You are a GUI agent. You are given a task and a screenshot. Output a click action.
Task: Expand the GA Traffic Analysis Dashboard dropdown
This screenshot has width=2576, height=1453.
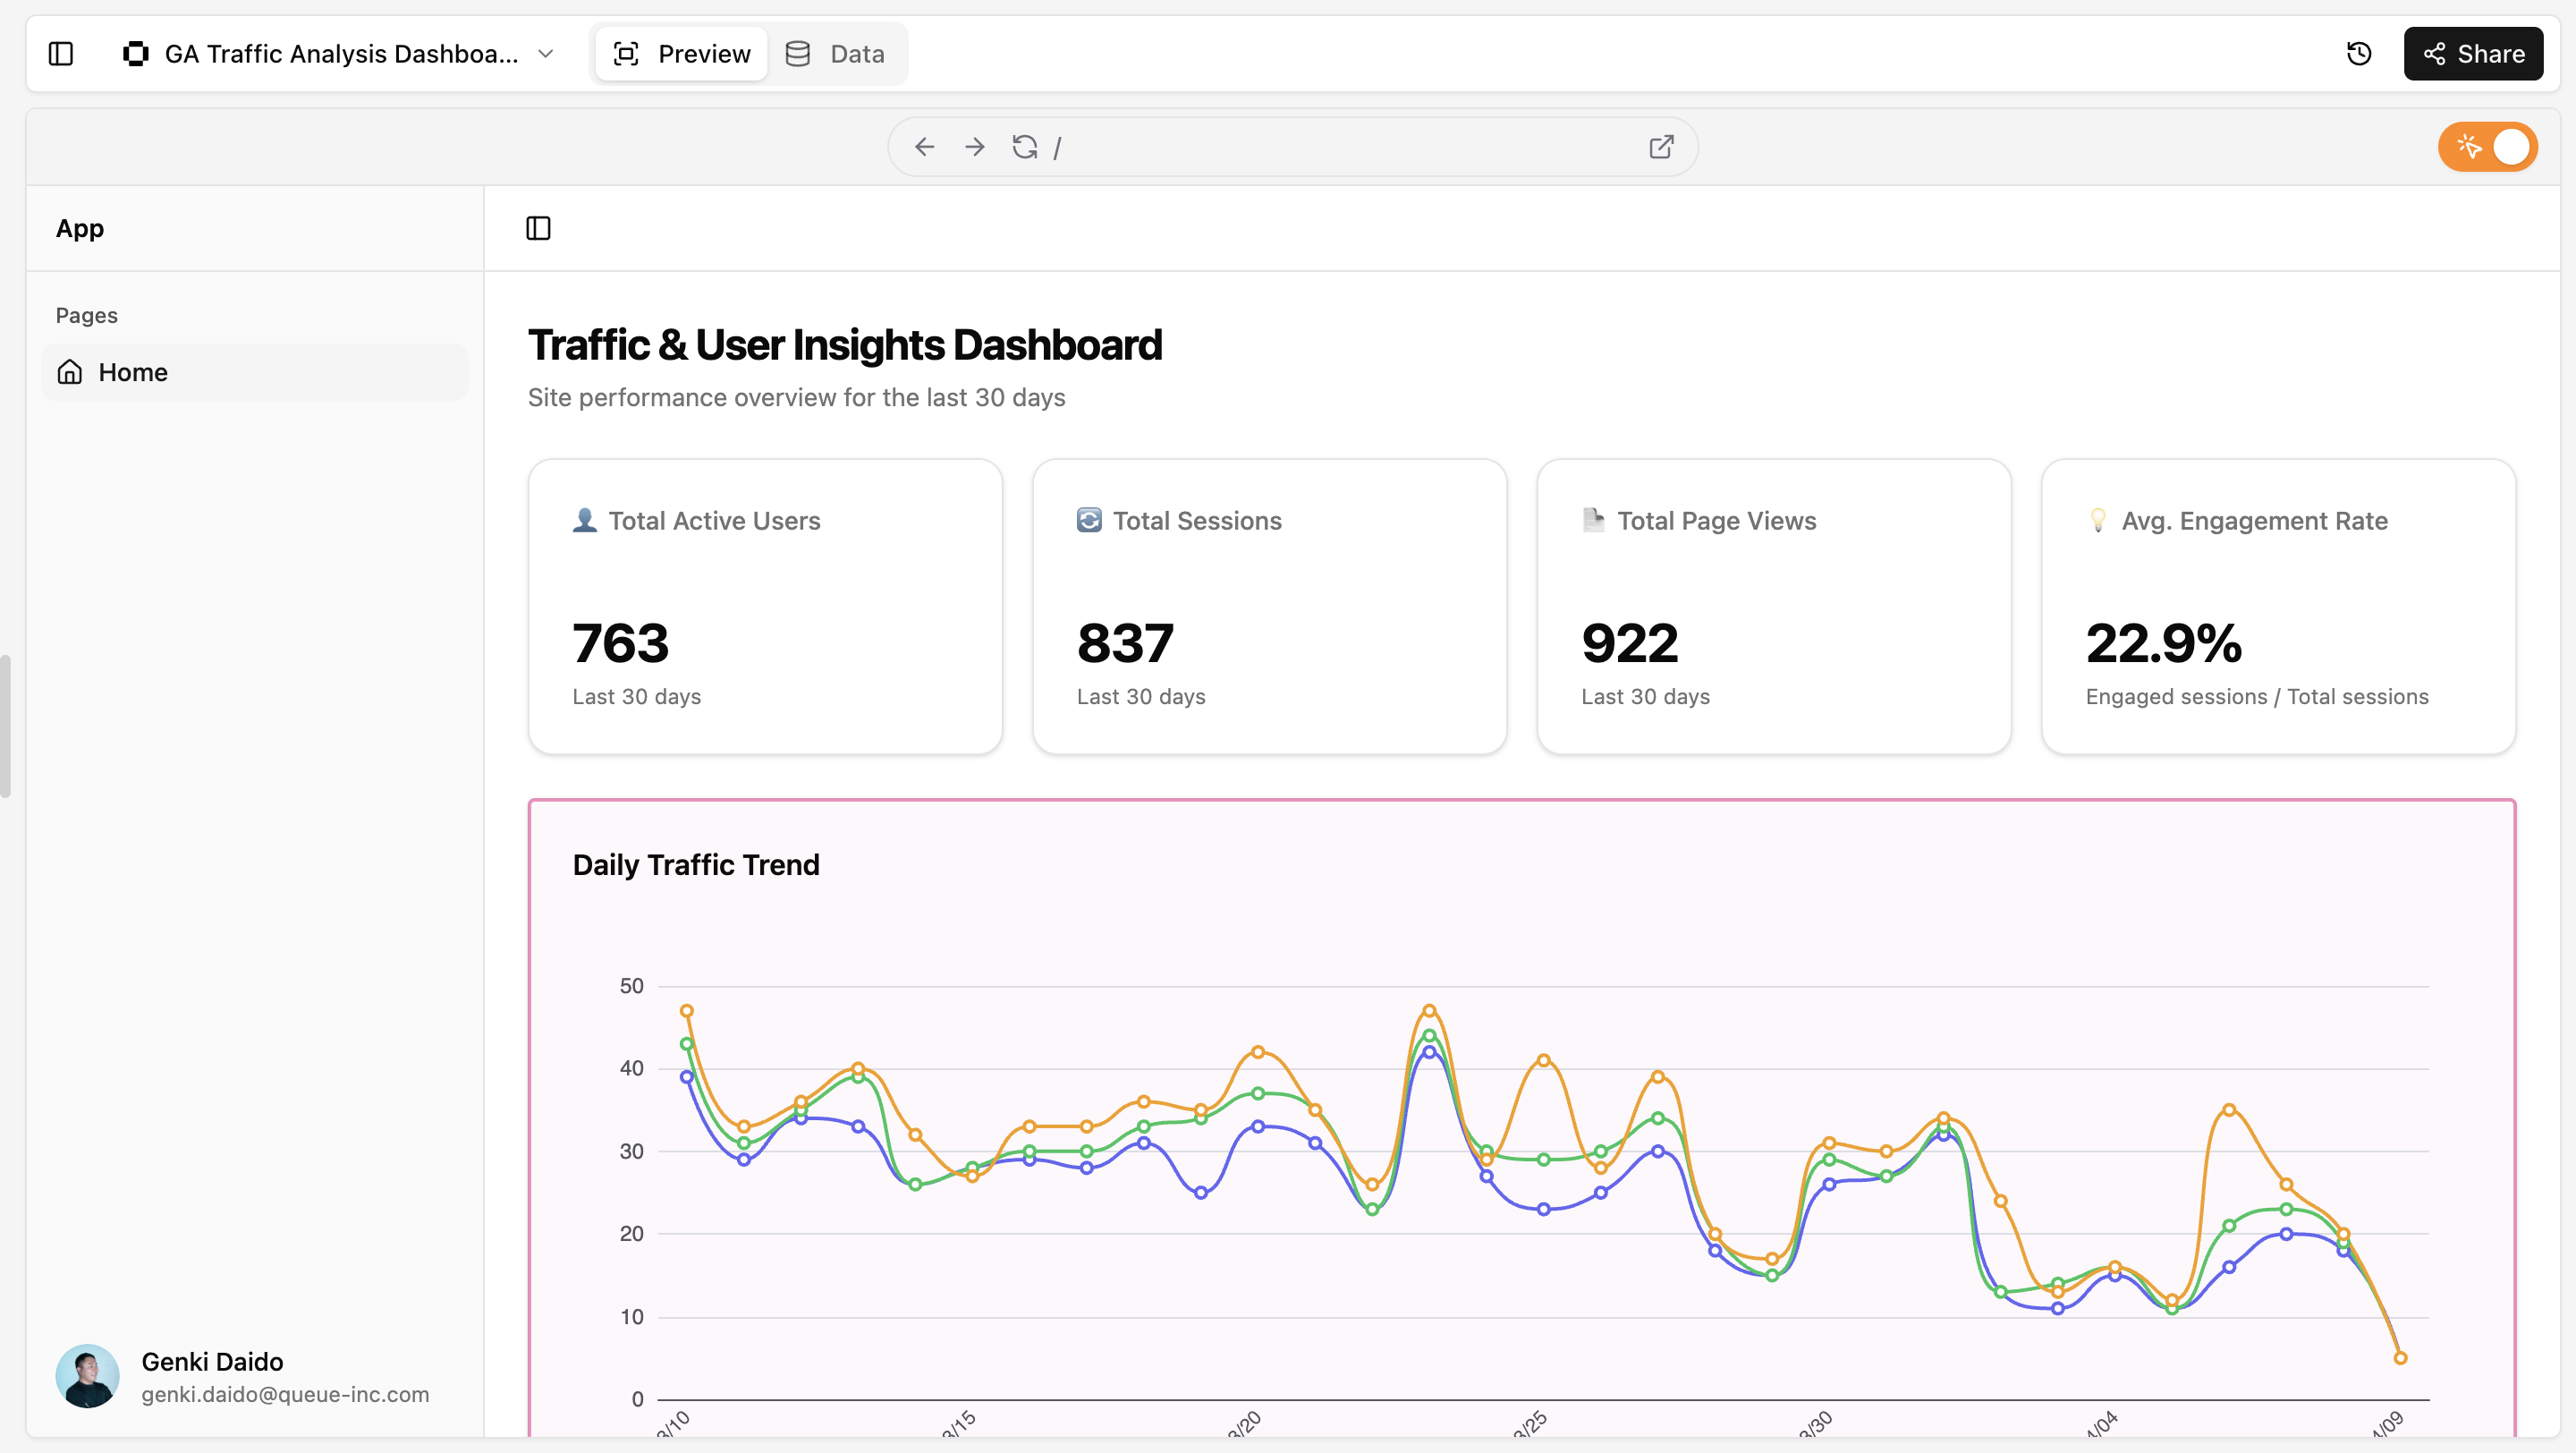(x=546, y=54)
